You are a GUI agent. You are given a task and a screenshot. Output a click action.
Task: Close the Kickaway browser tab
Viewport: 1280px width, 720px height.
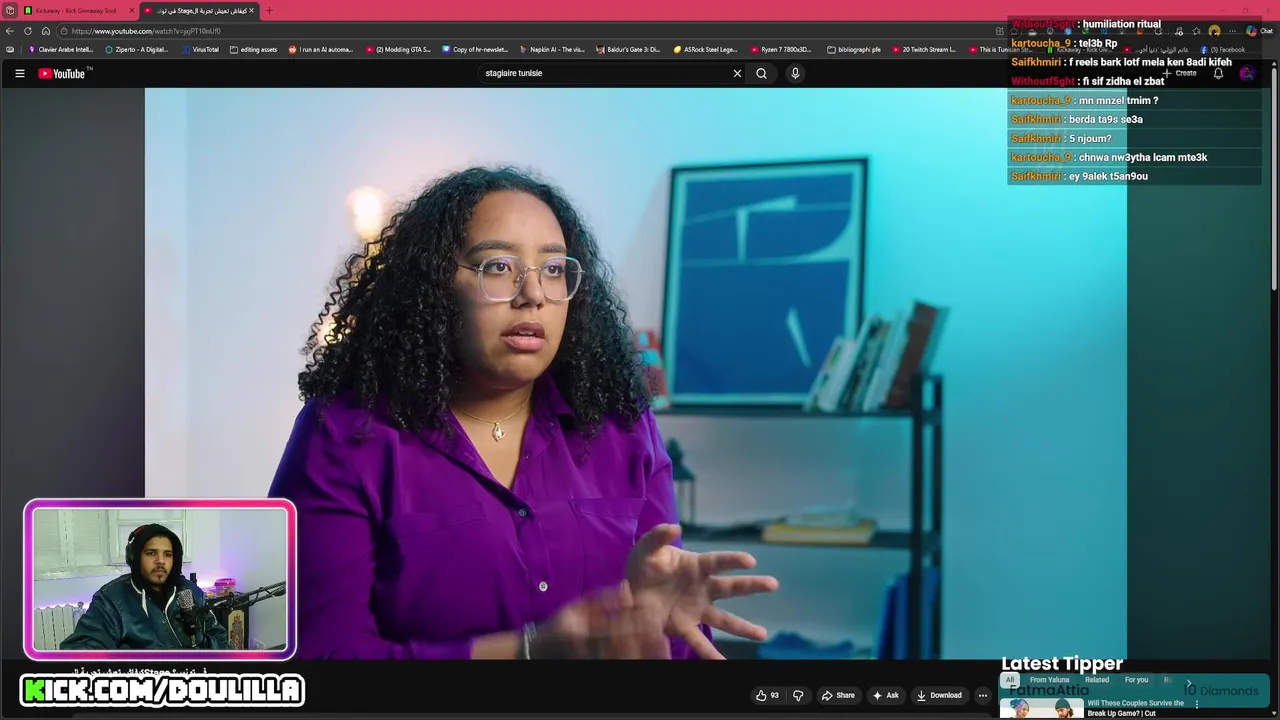[x=131, y=10]
